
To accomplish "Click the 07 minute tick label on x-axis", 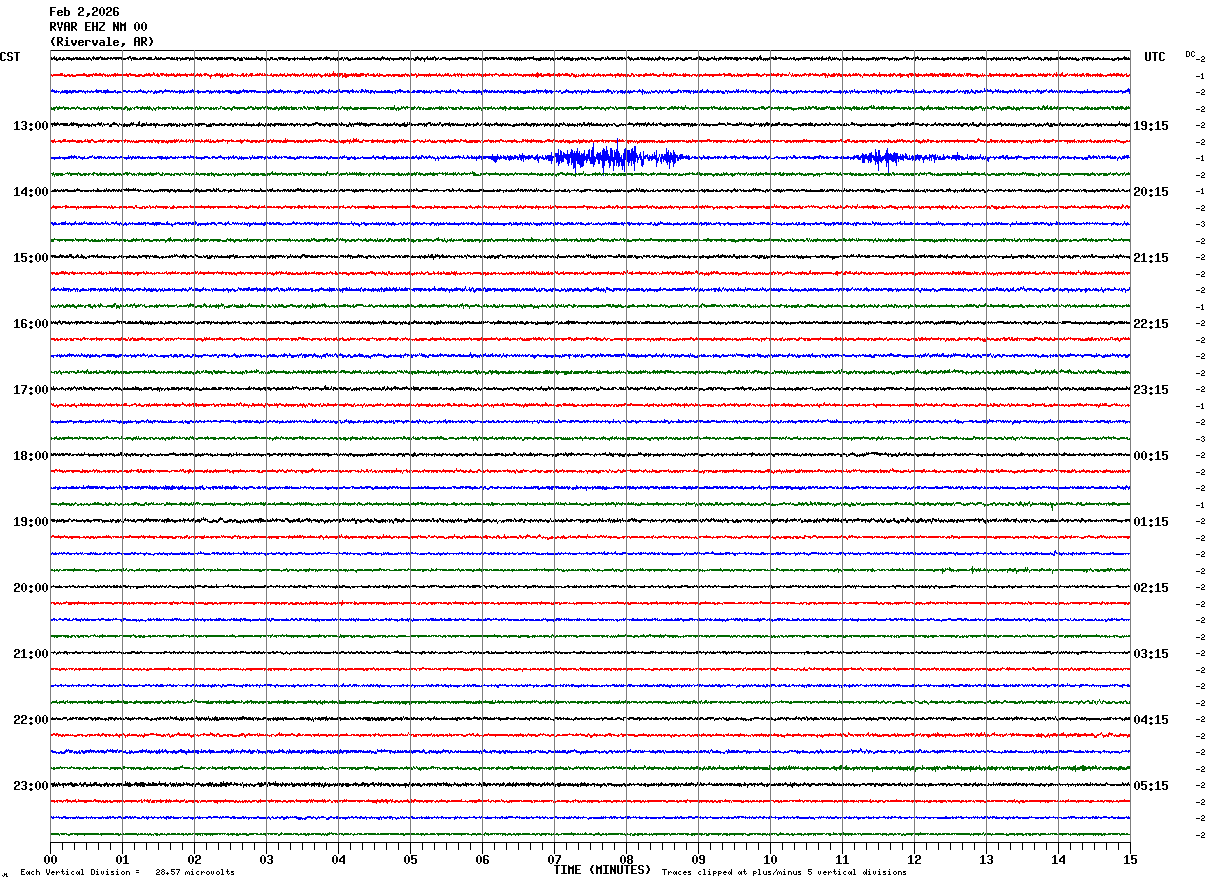I will [x=554, y=859].
